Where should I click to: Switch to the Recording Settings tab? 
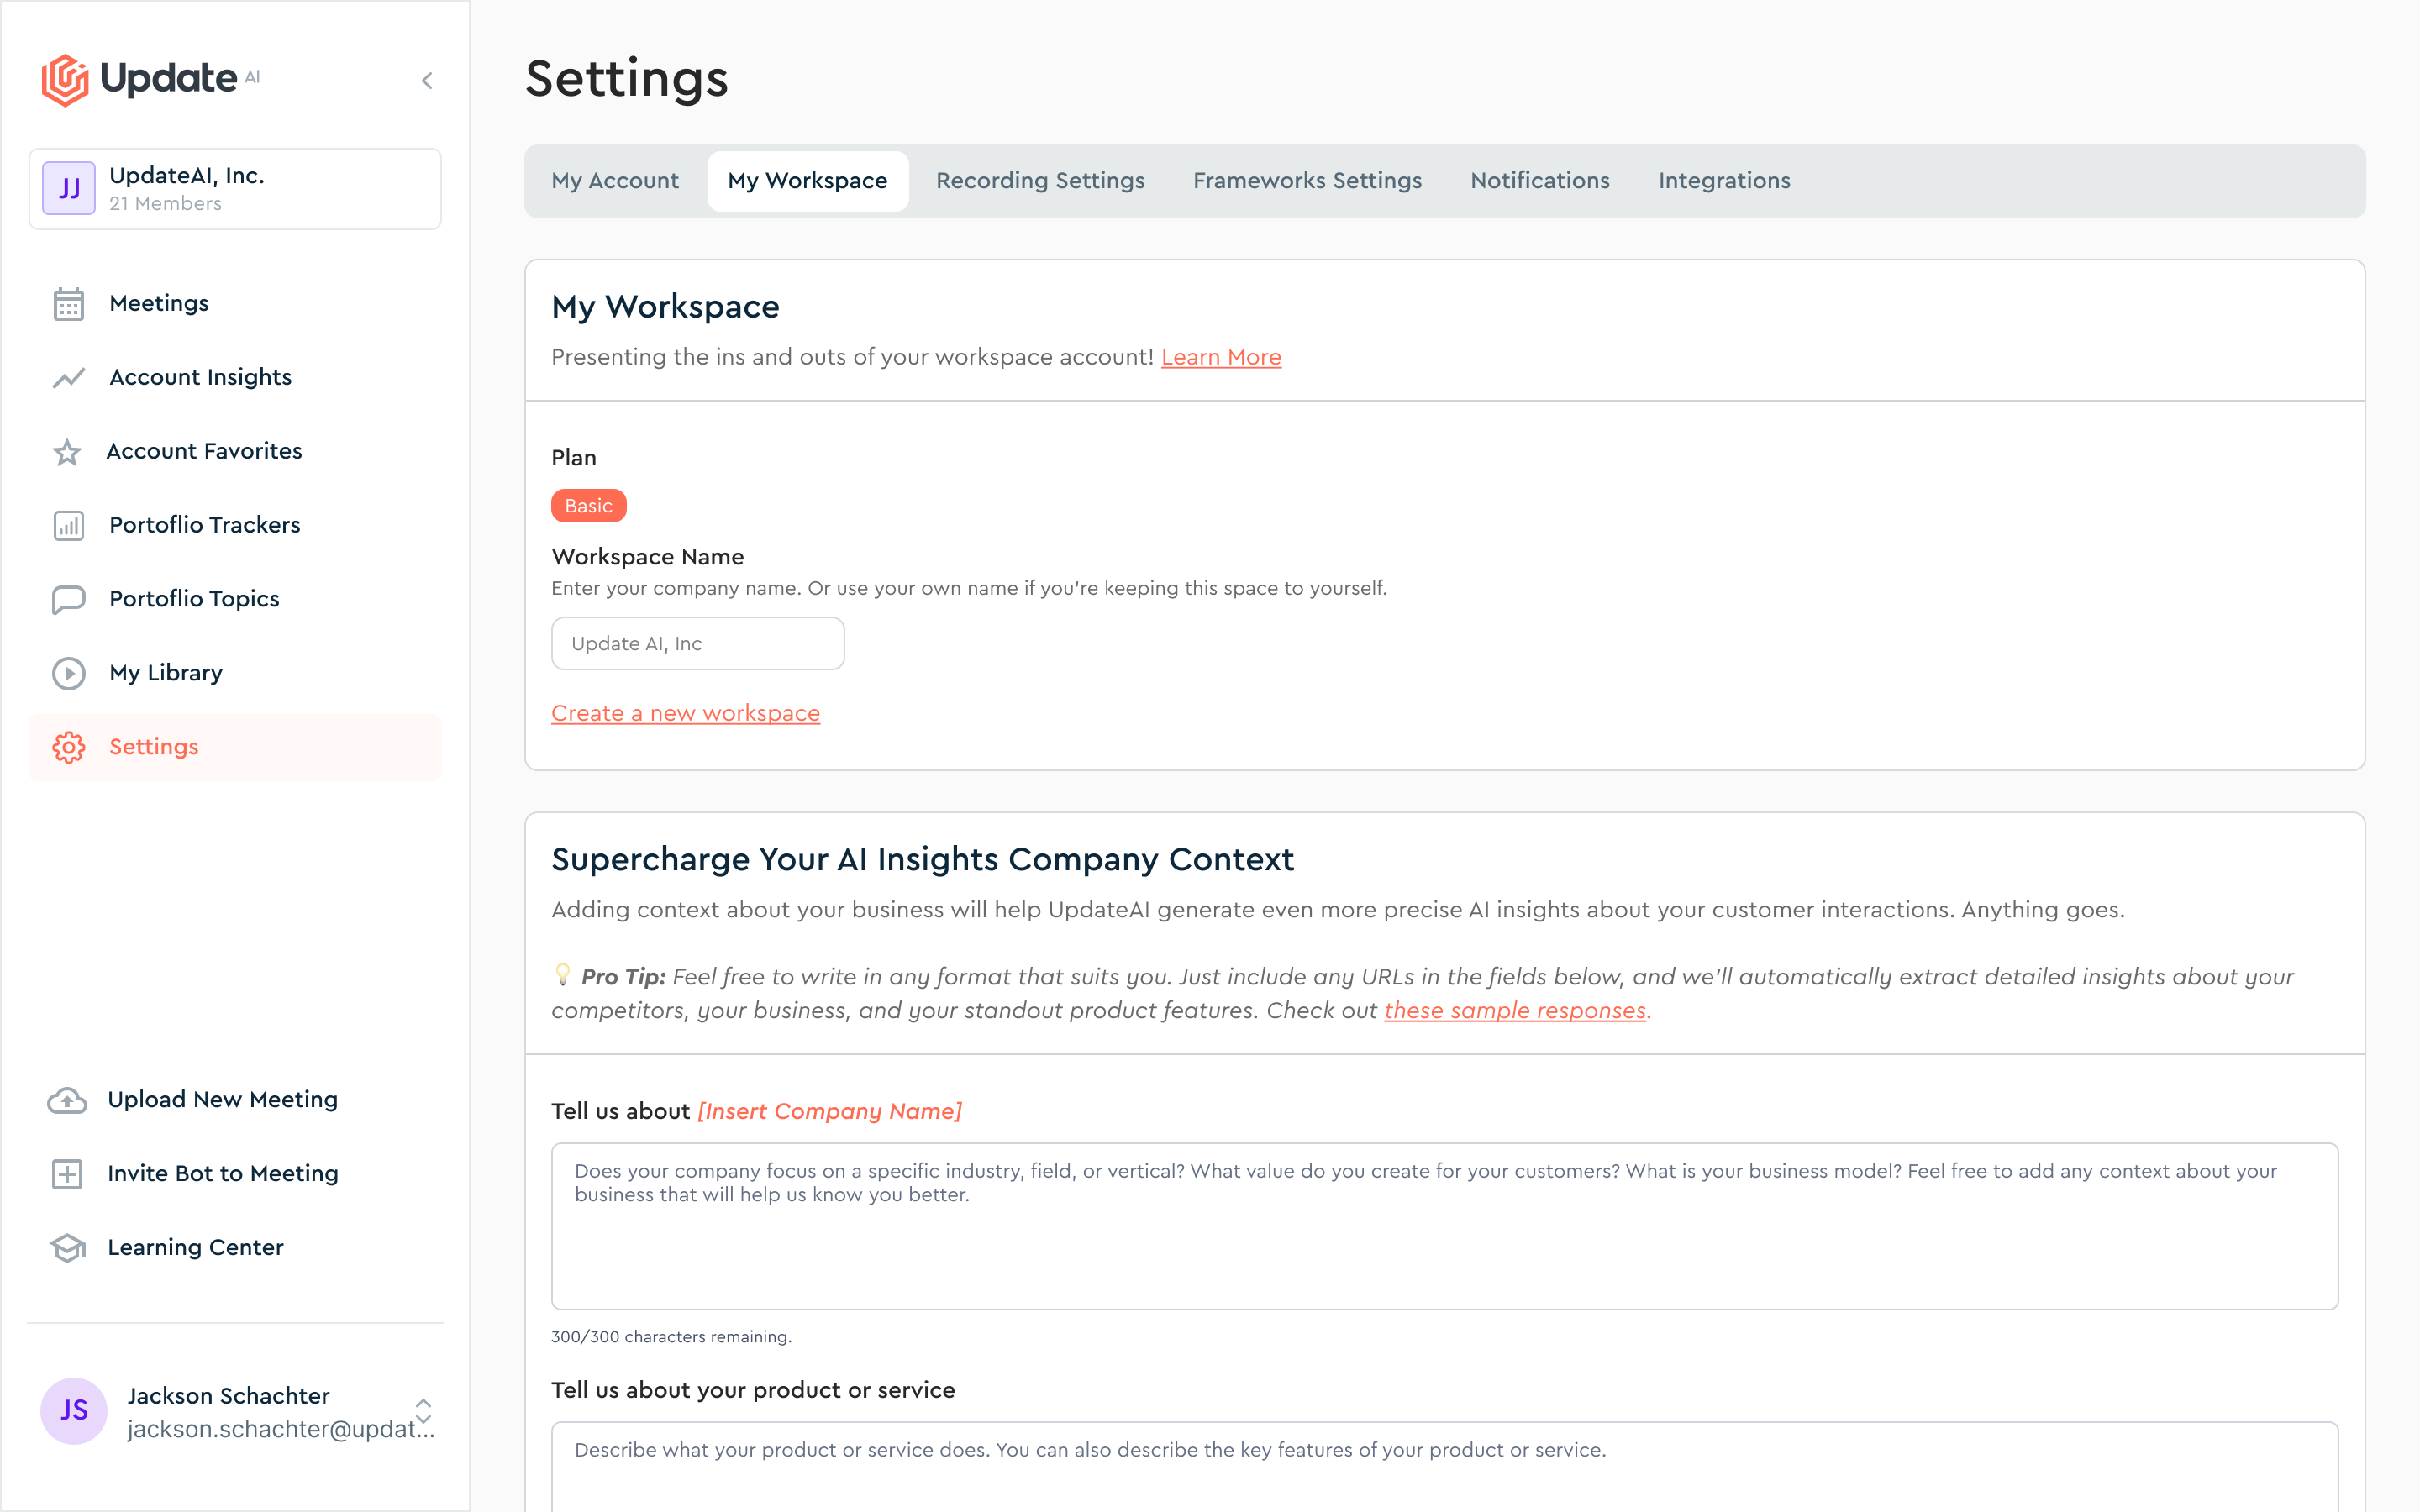coord(1040,181)
